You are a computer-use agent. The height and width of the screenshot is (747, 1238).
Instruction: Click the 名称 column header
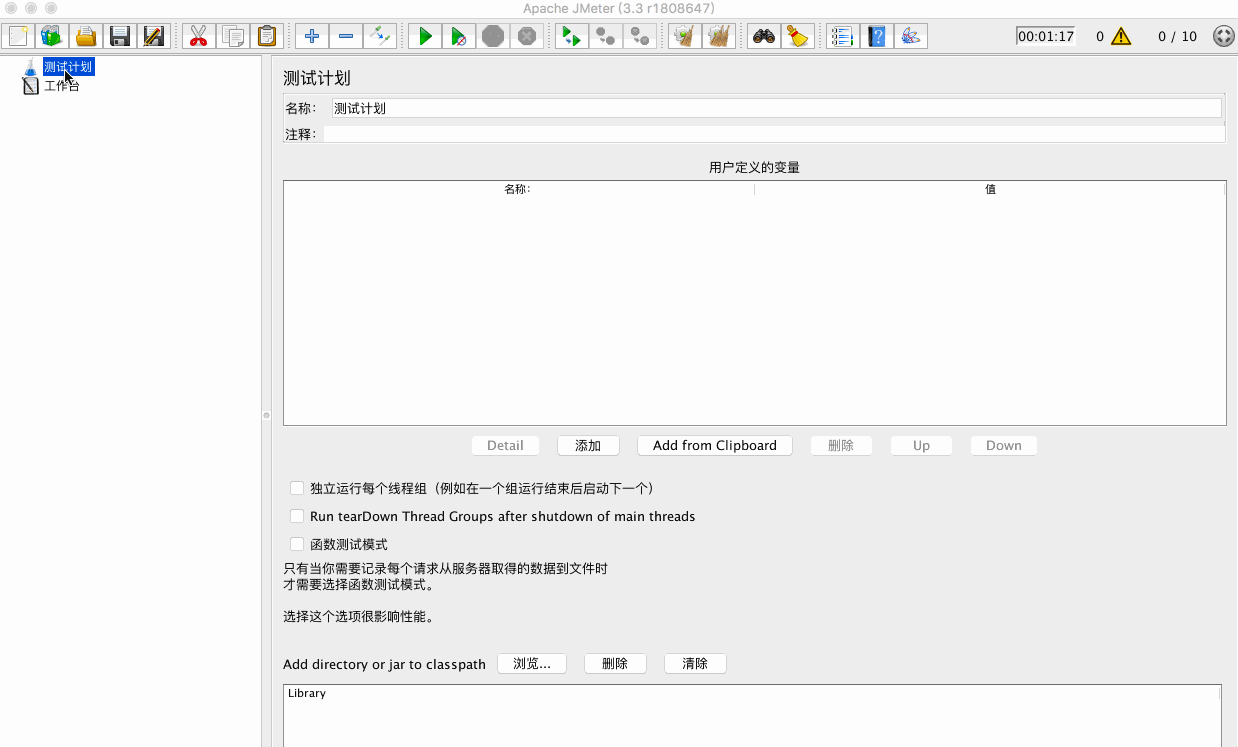(518, 189)
